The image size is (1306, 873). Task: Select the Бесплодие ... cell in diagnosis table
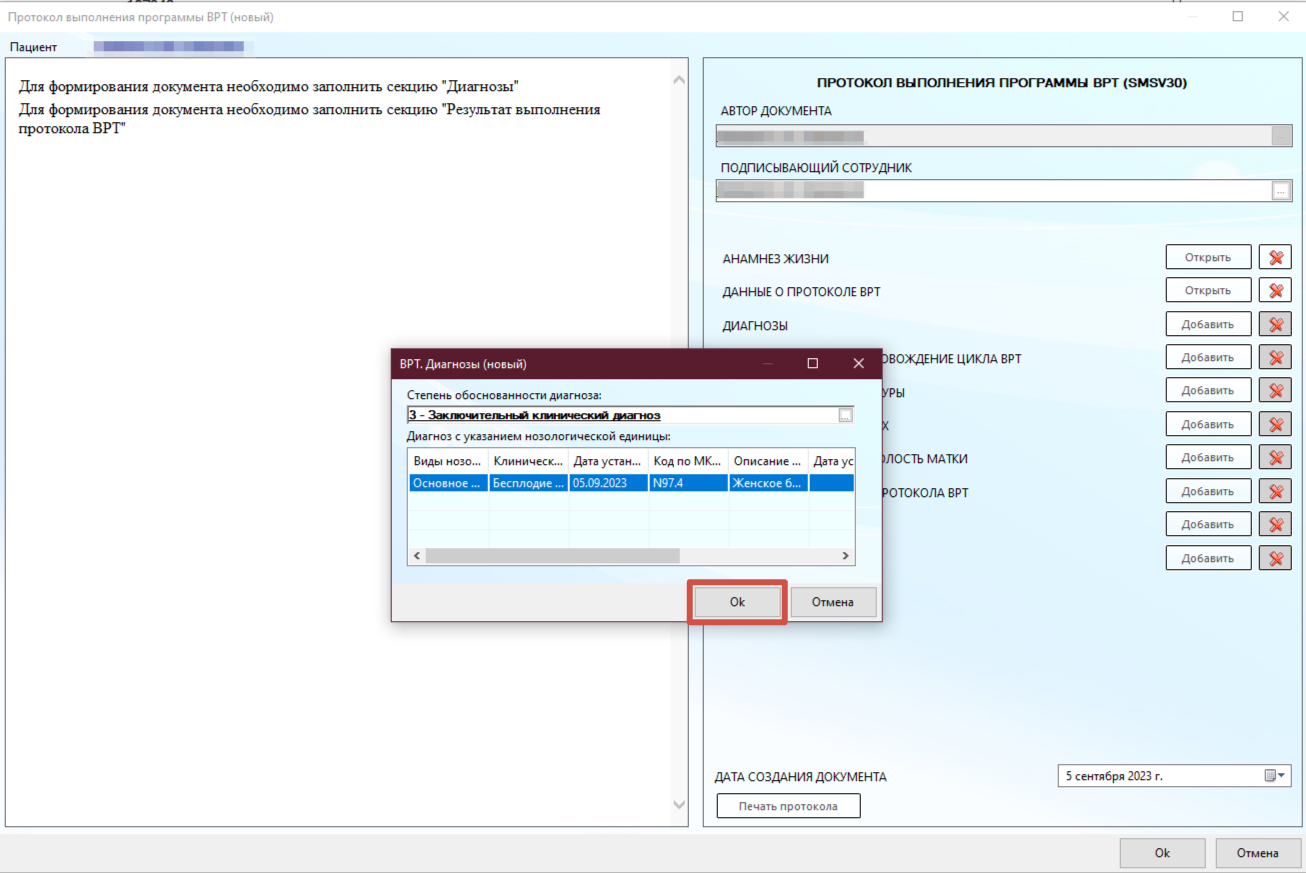[x=528, y=483]
